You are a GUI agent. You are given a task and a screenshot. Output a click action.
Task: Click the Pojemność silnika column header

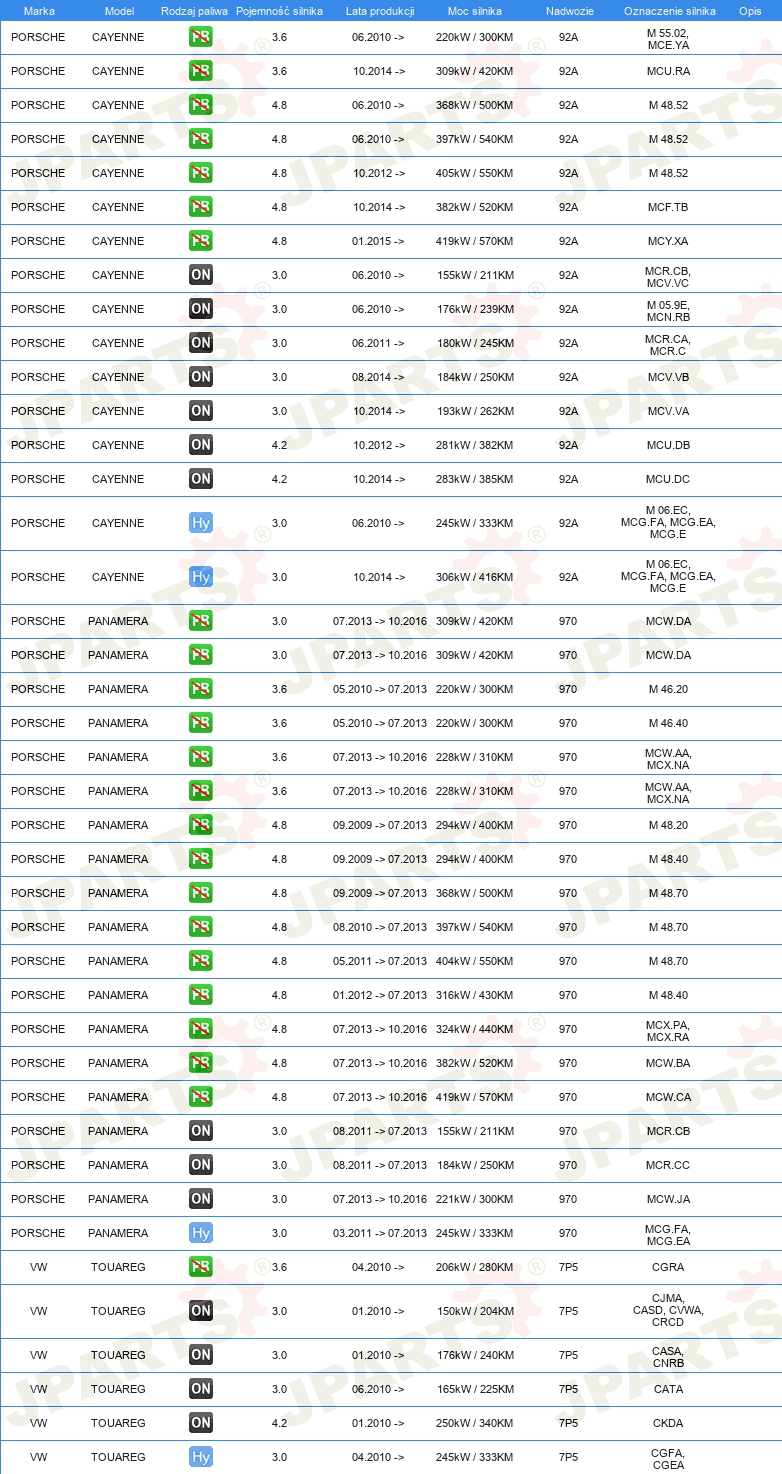point(279,11)
